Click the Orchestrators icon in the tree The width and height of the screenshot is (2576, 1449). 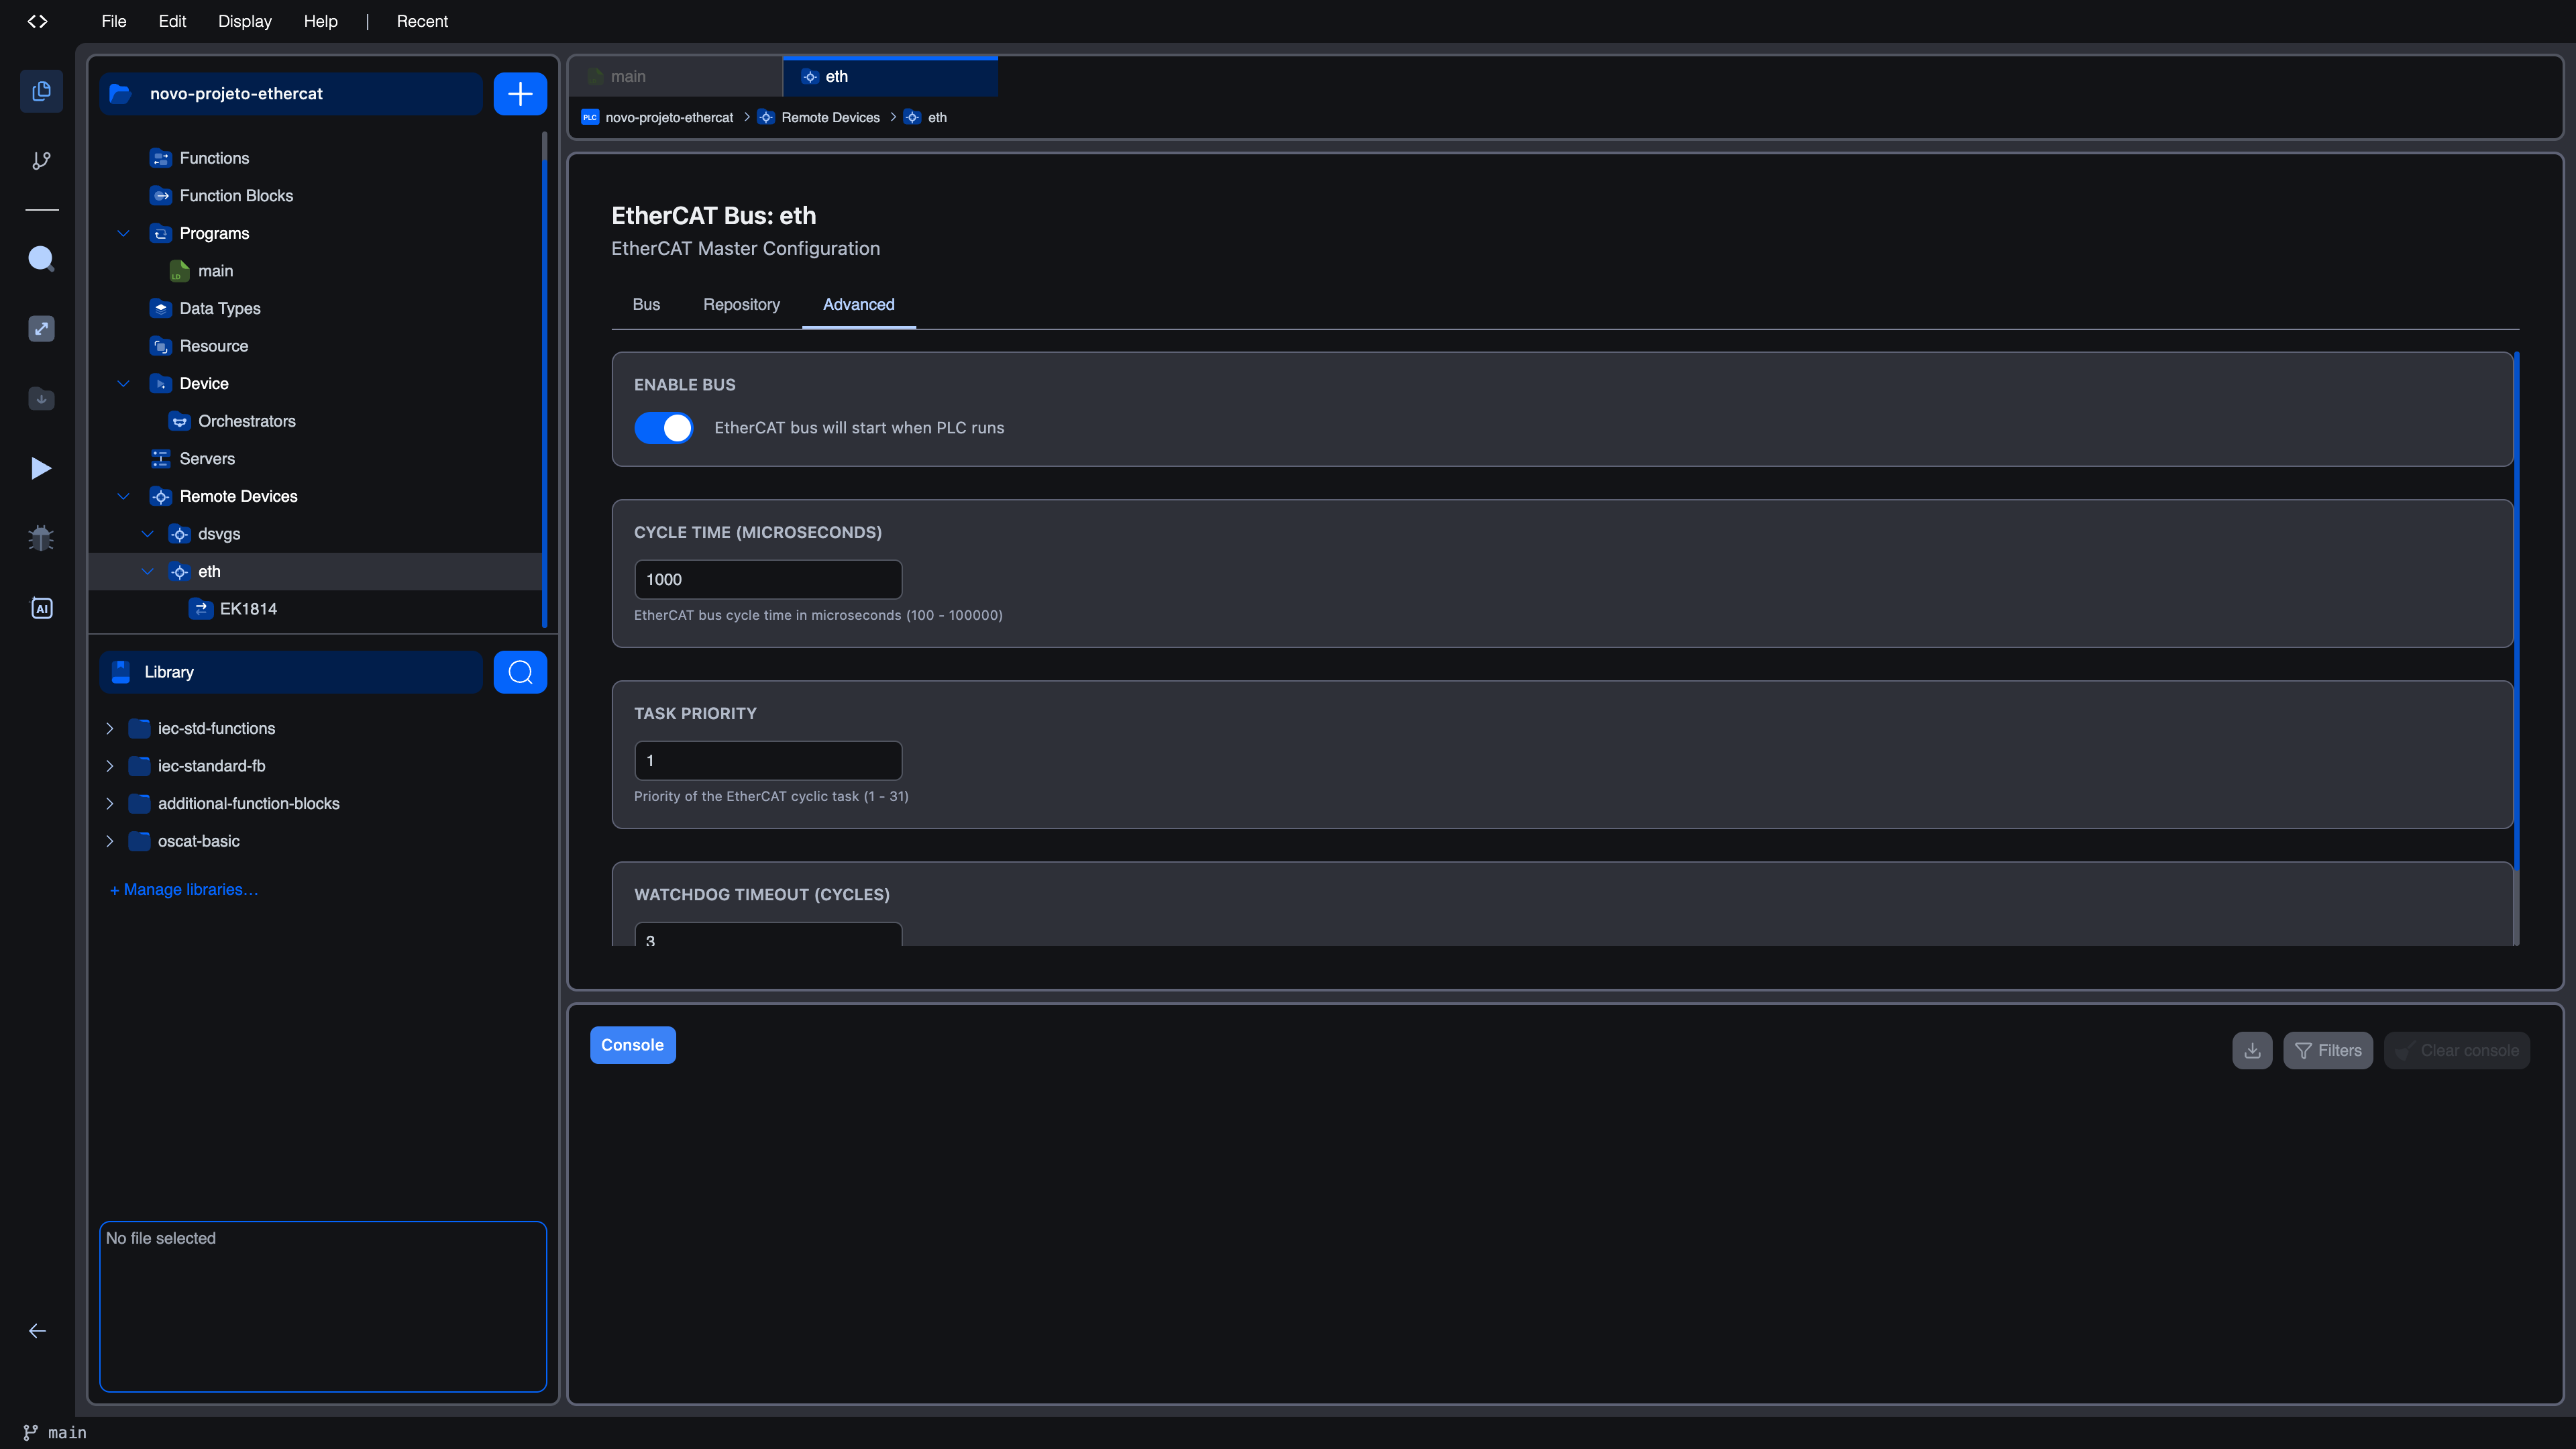click(x=179, y=421)
